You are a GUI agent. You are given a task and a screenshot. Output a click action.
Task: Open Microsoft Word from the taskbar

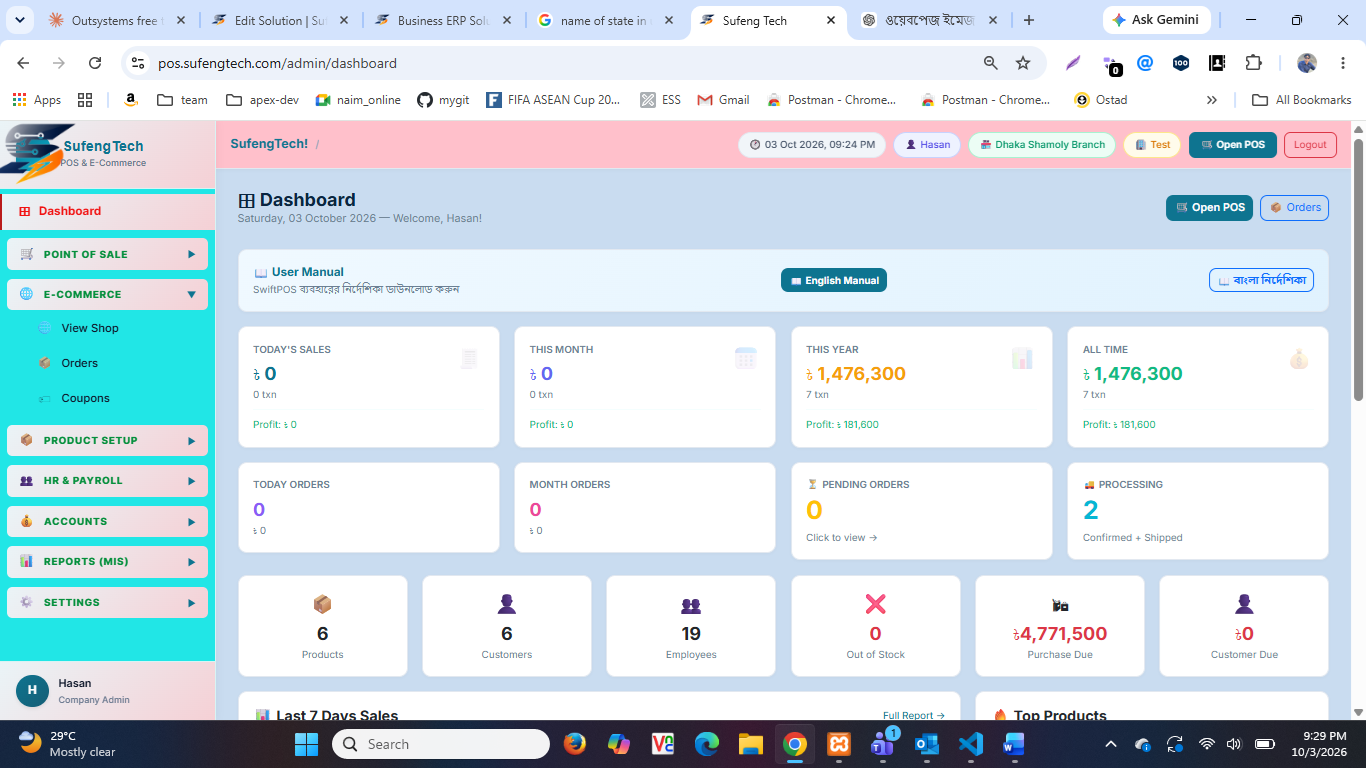click(x=1014, y=744)
